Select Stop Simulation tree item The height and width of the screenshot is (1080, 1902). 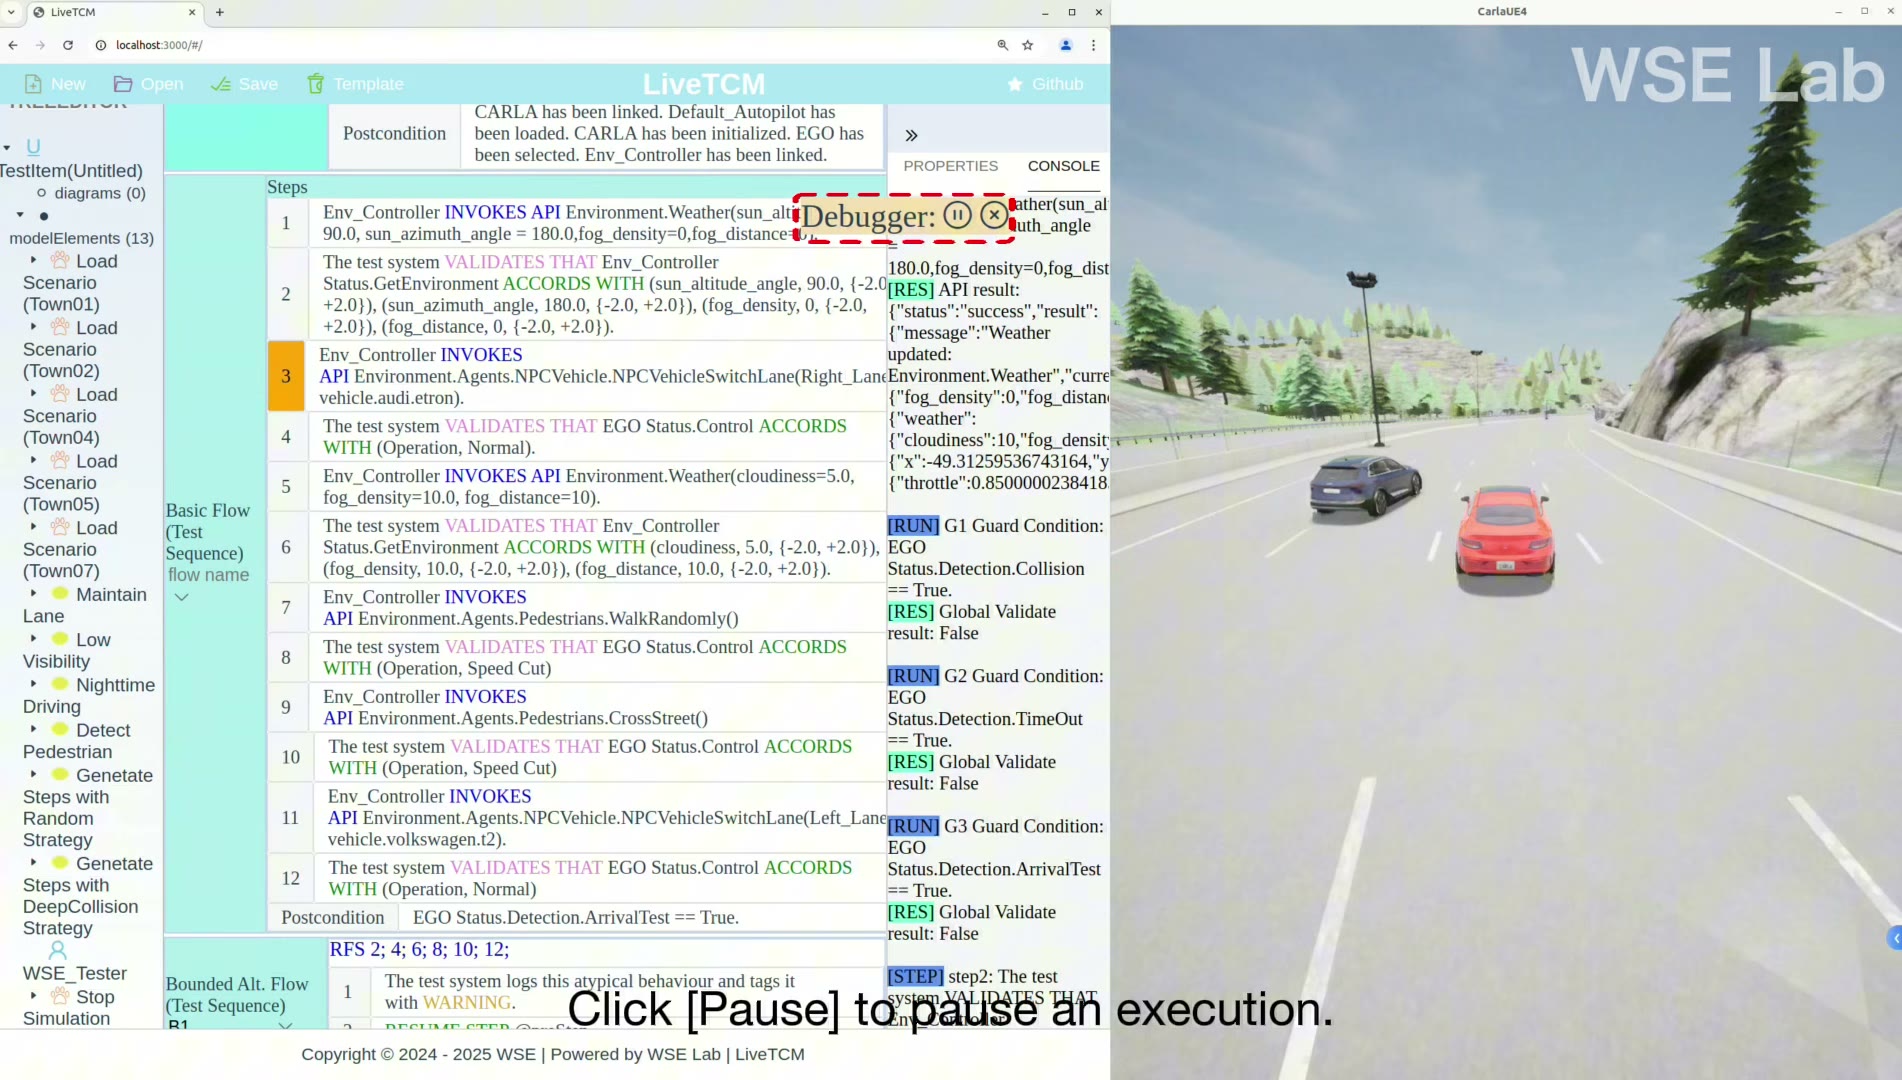69,1007
